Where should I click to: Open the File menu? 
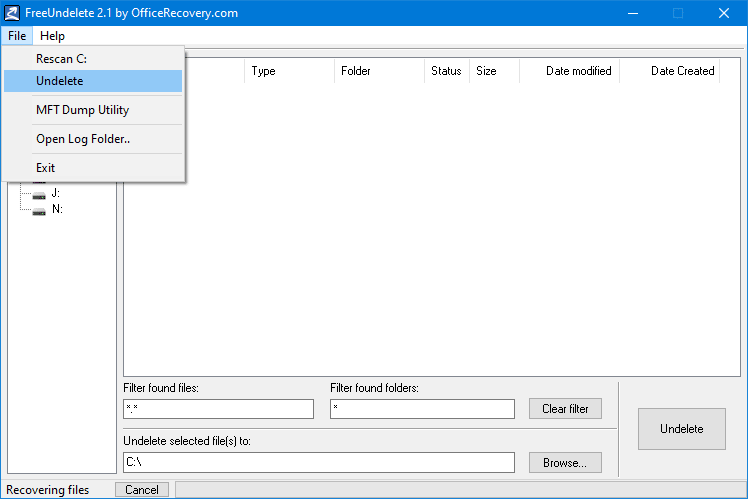pos(17,36)
